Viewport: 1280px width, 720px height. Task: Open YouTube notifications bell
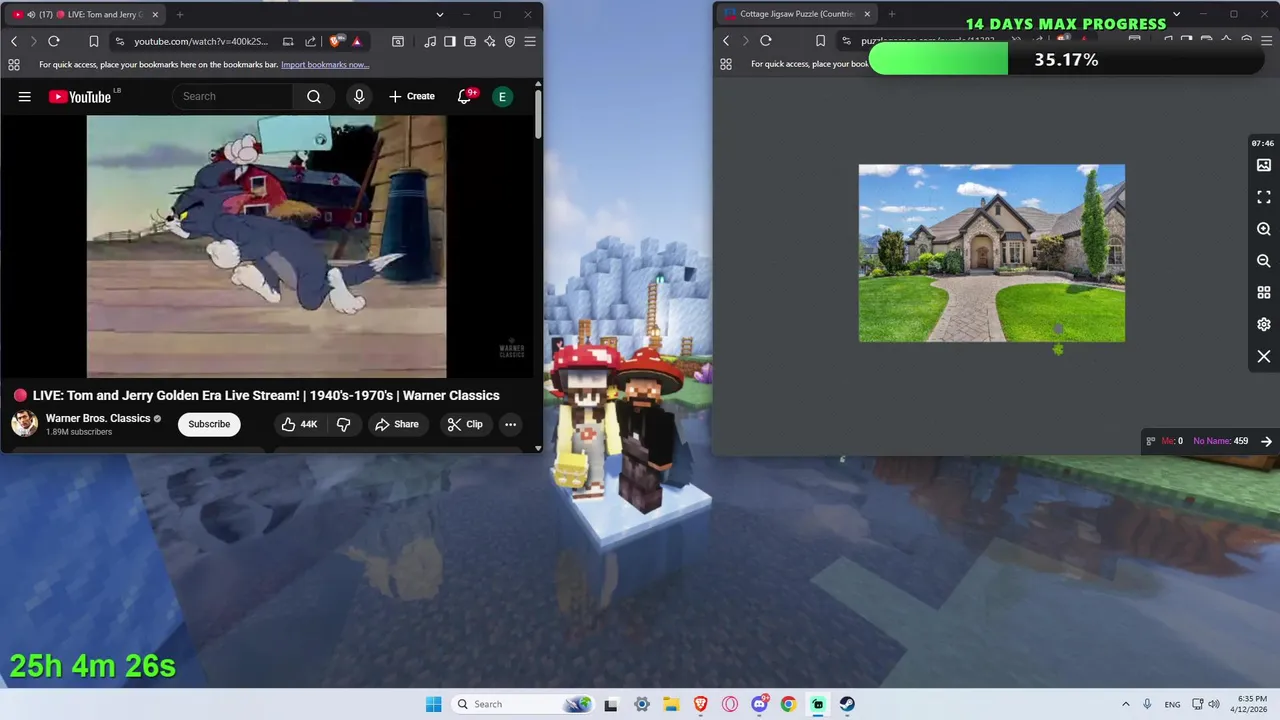coord(465,96)
